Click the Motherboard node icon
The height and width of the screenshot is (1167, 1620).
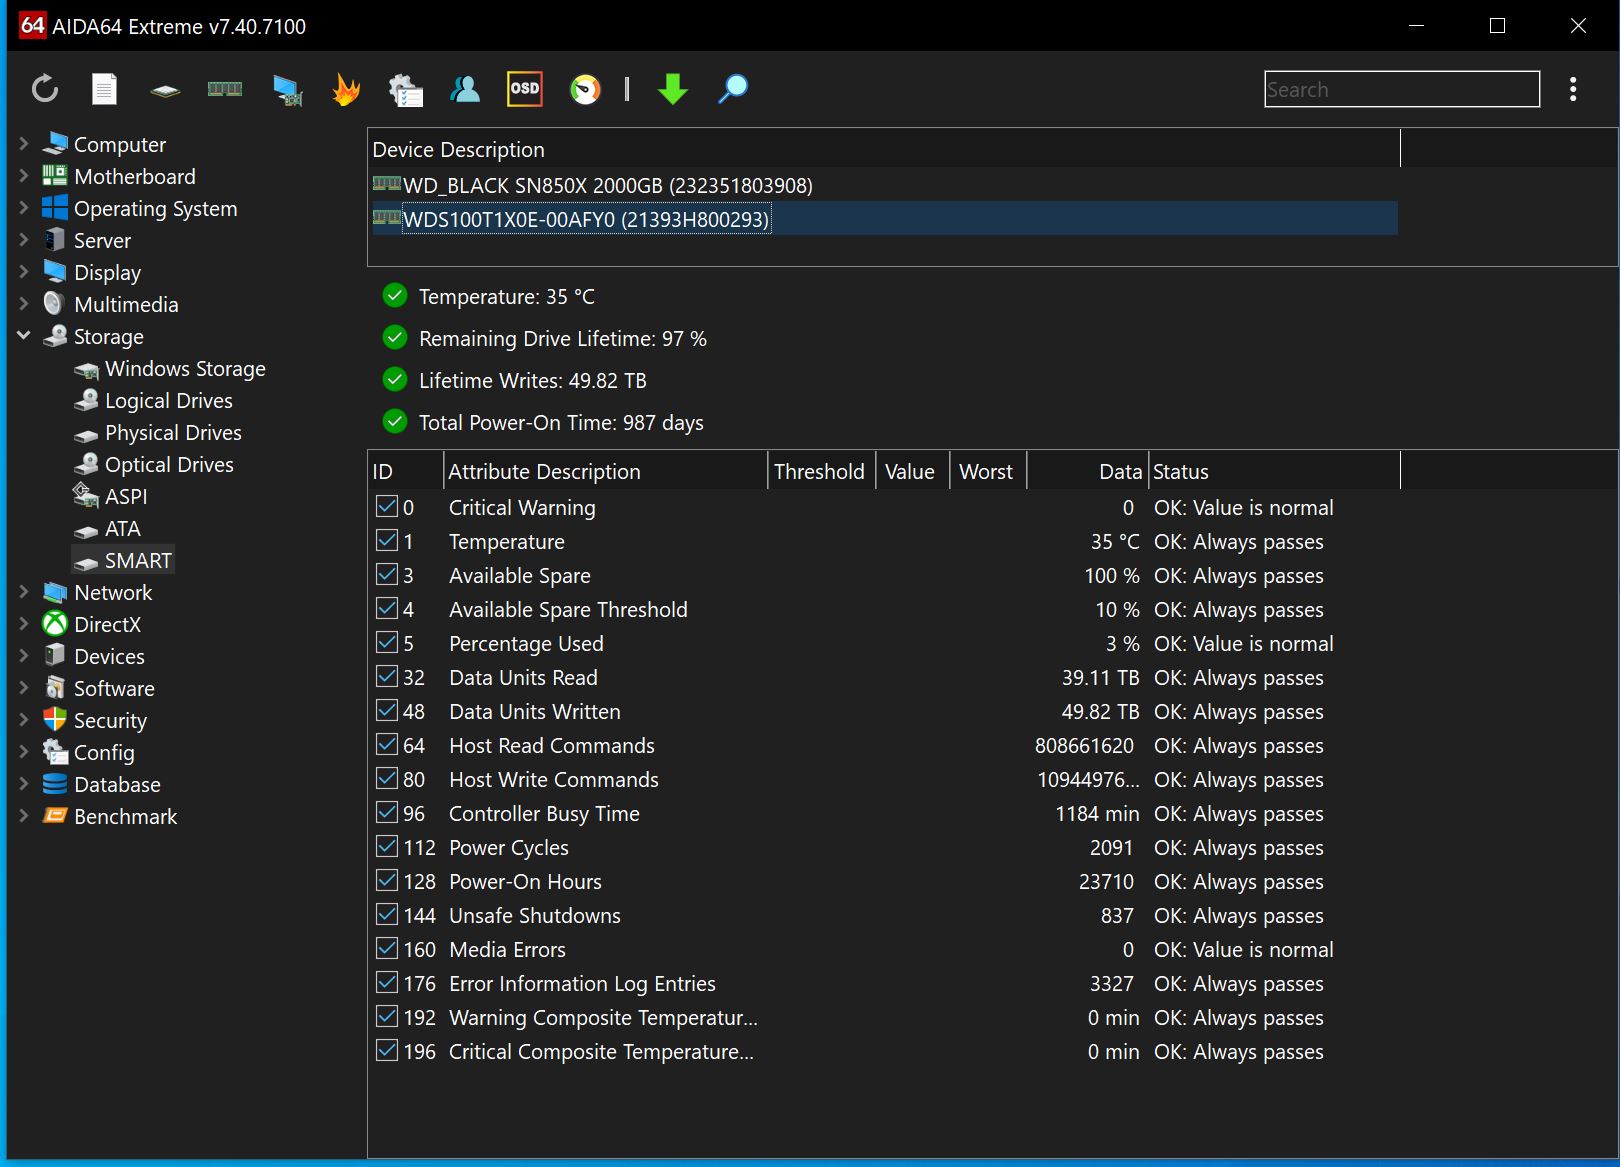(55, 176)
